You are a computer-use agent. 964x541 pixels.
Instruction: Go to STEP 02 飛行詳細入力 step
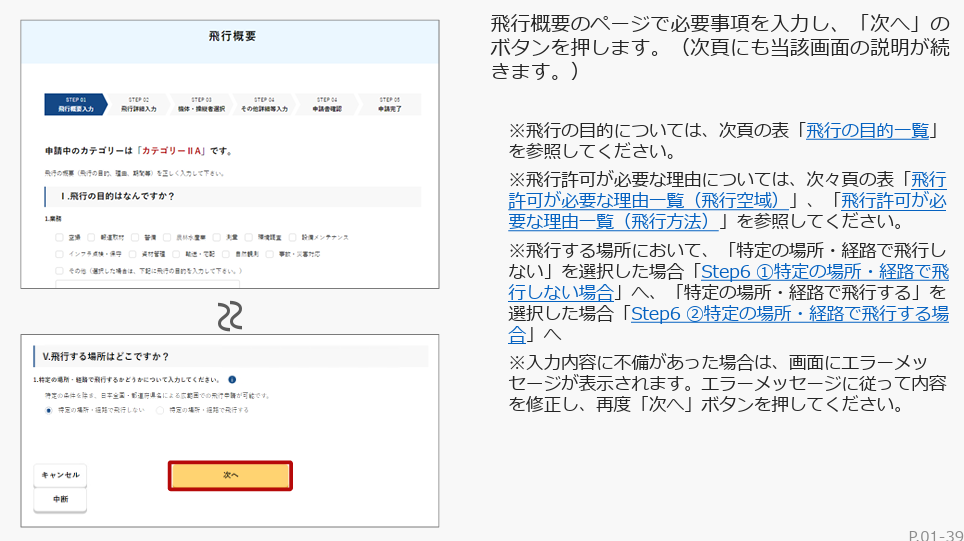pos(139,105)
